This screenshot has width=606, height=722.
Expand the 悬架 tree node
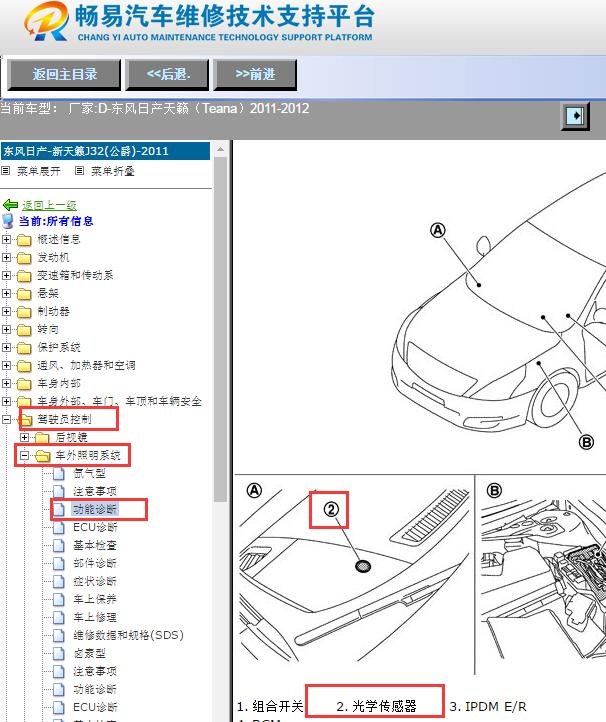pos(6,293)
